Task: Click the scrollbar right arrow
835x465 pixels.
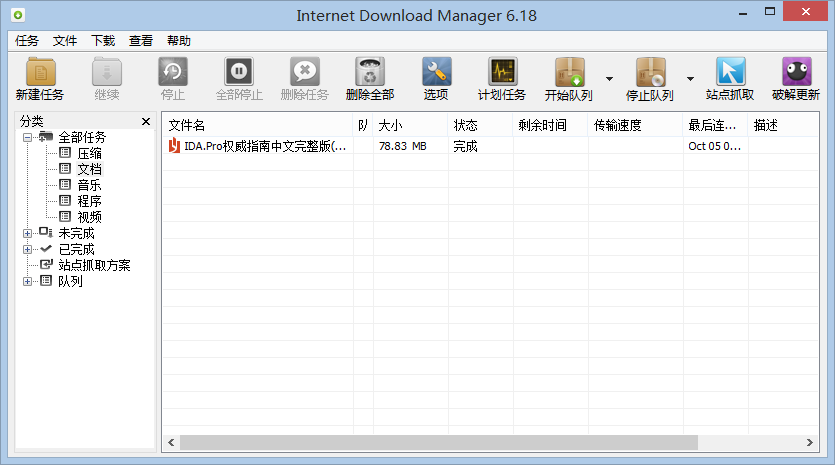Action: pos(809,442)
